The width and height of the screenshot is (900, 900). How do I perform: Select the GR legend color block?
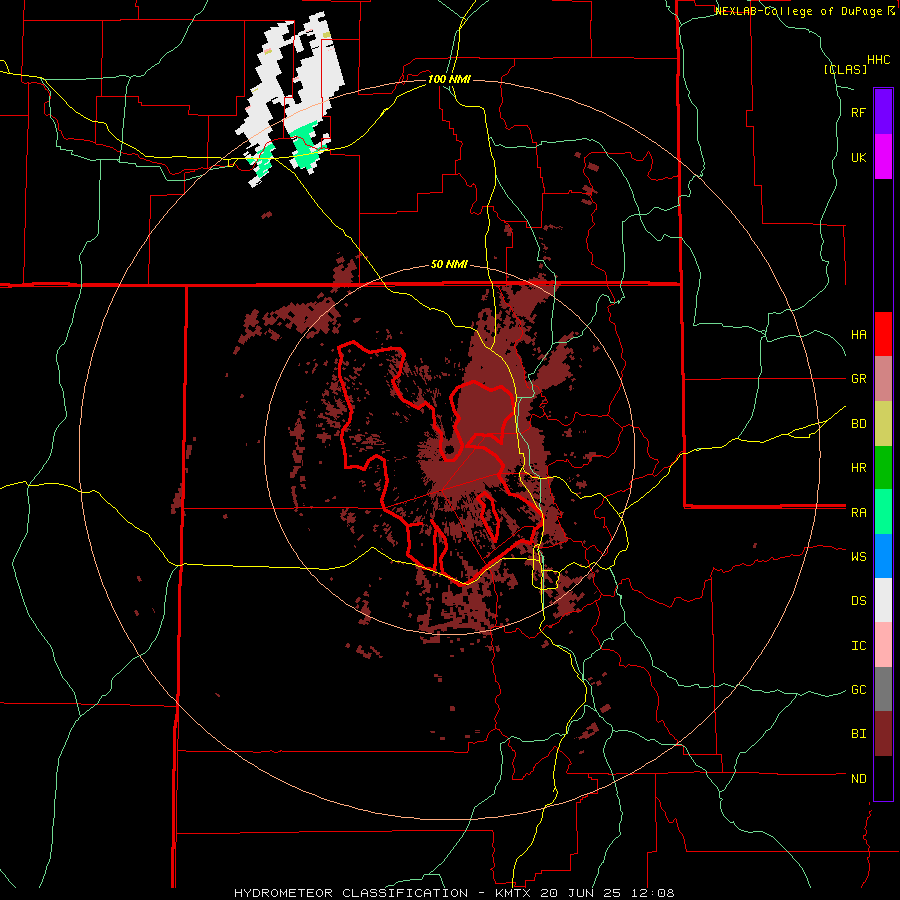[x=883, y=379]
